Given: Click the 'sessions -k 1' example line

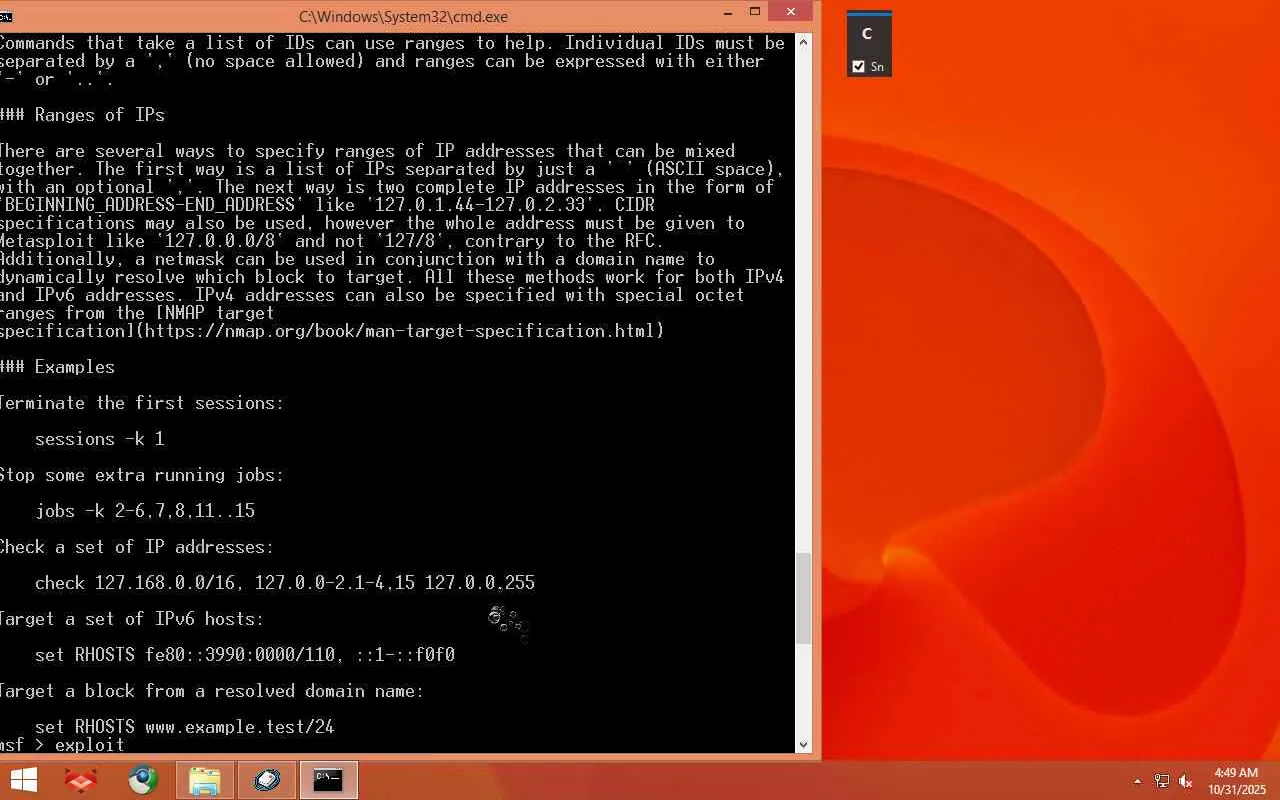Looking at the screenshot, I should click(x=99, y=439).
